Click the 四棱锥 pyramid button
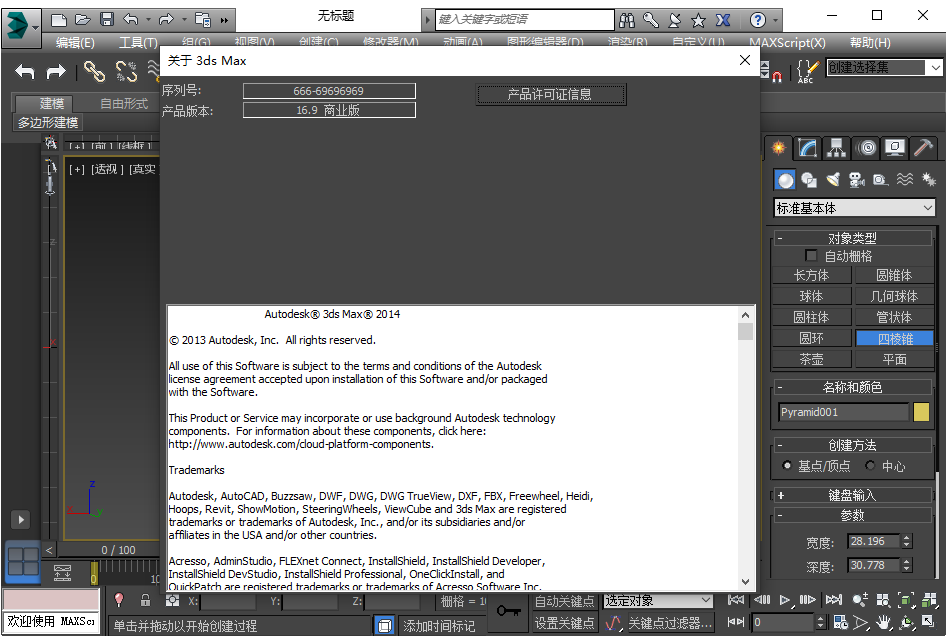 895,339
